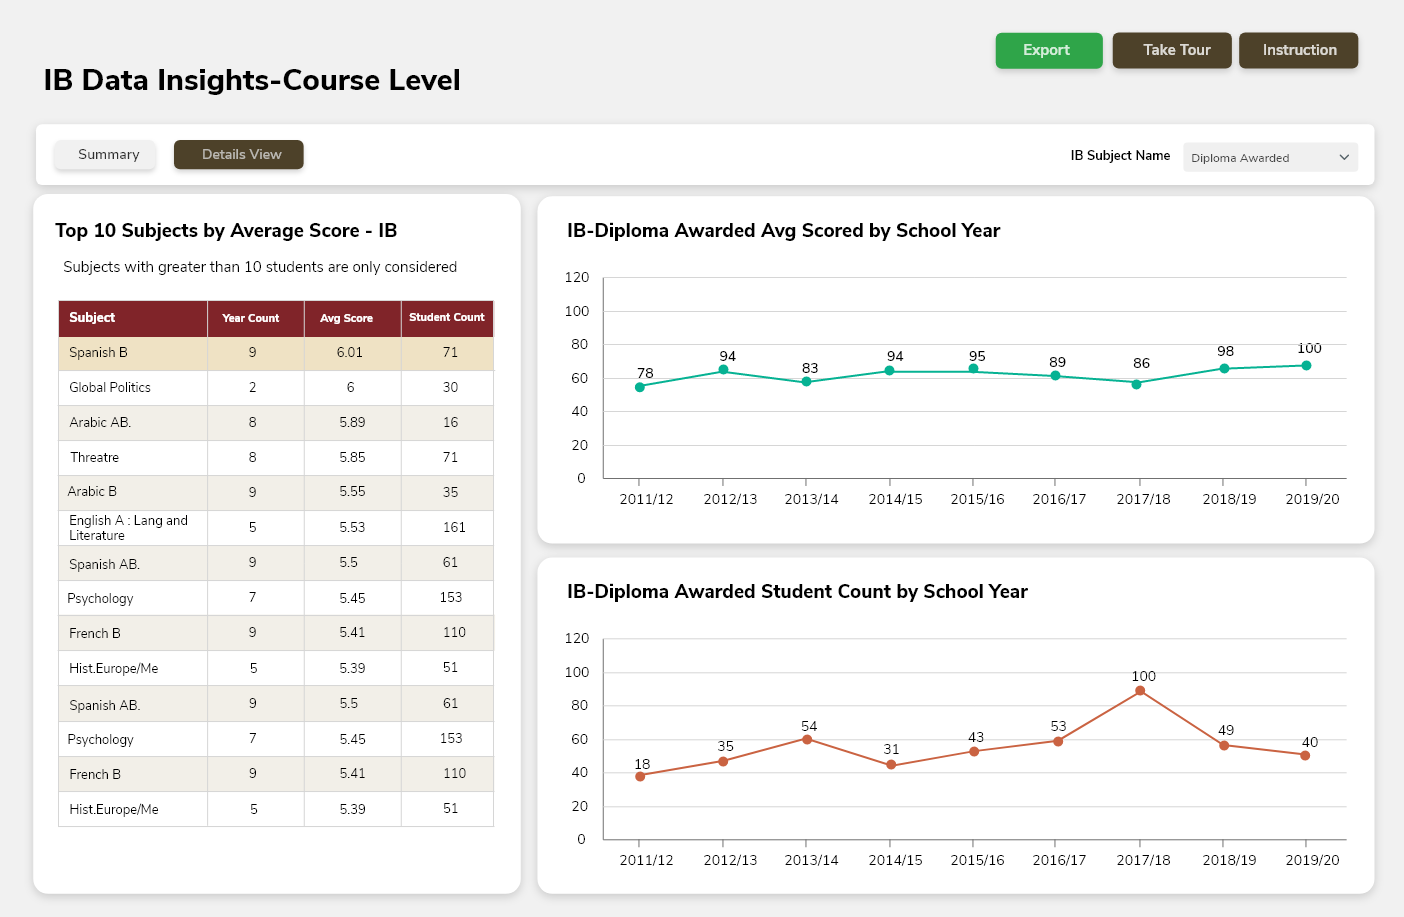Click the 161 student count cell
The image size is (1404, 917).
[x=447, y=528]
